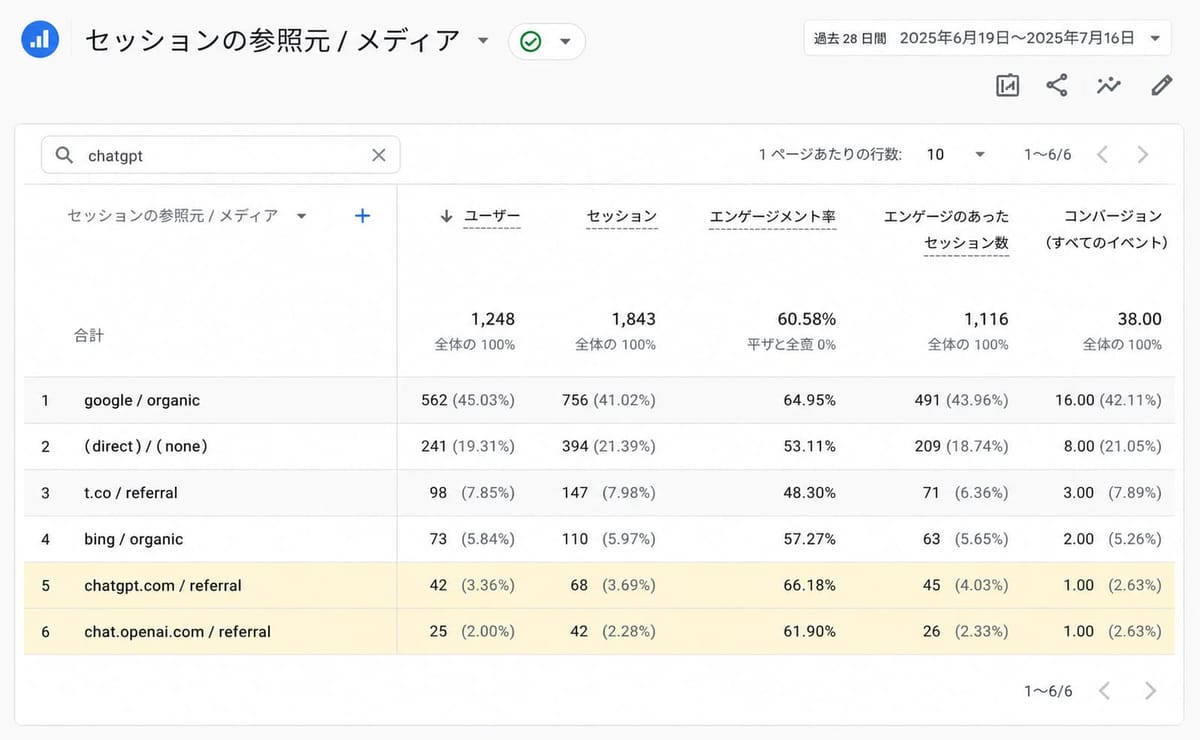
Task: Sort by the エンゲージメント率 column header
Action: (x=772, y=216)
